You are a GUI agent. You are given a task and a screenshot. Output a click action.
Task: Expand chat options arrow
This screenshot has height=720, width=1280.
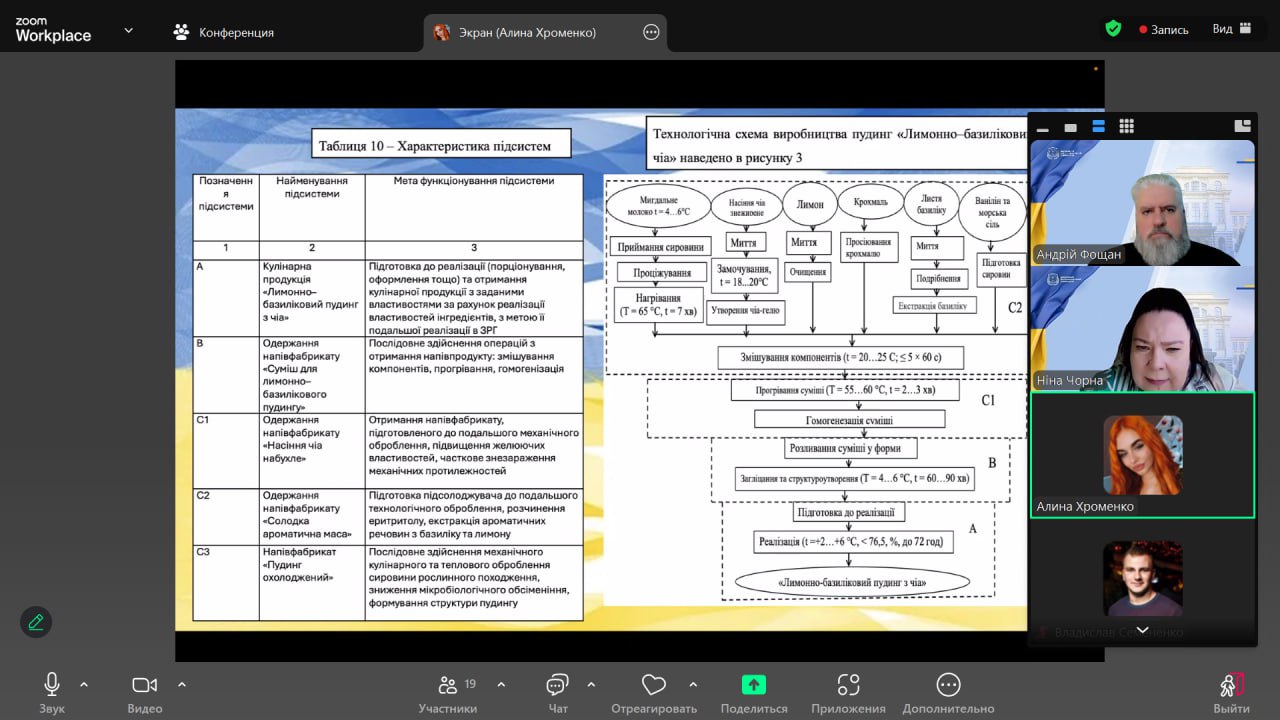(591, 685)
